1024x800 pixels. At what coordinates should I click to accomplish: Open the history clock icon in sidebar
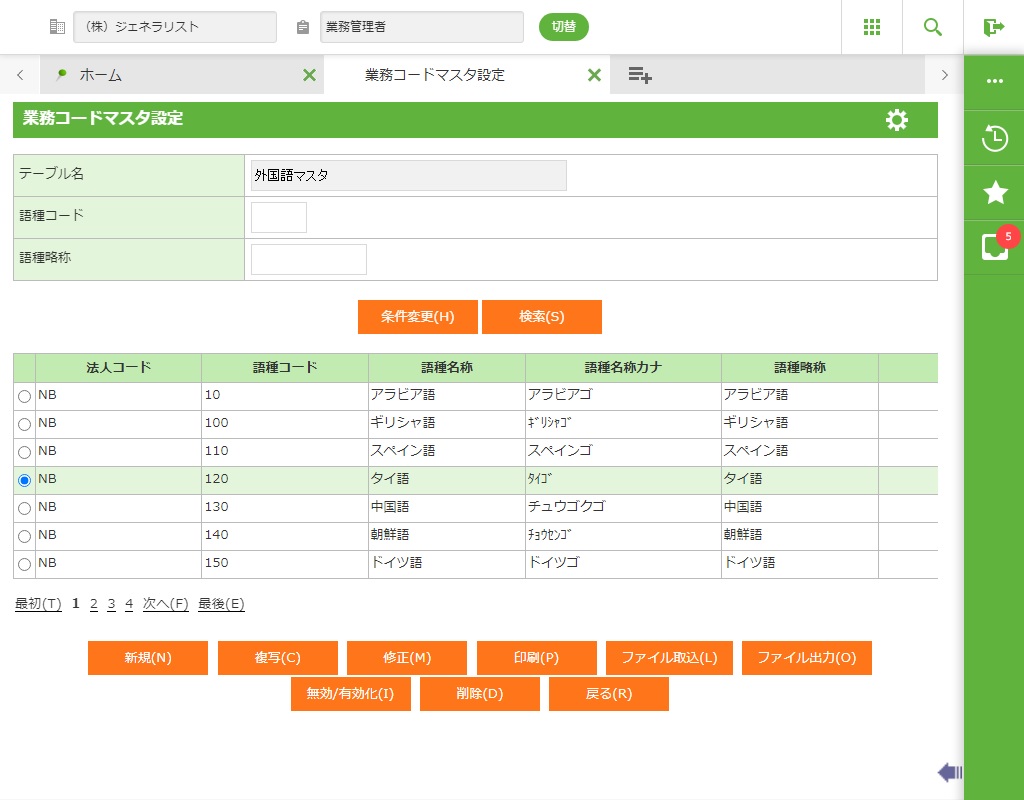tap(994, 138)
